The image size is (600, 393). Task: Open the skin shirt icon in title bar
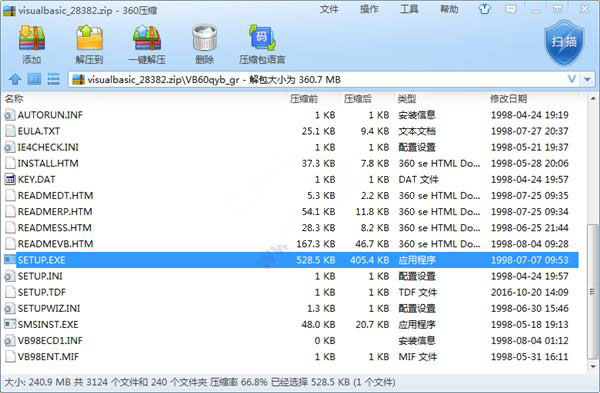pyautogui.click(x=485, y=9)
